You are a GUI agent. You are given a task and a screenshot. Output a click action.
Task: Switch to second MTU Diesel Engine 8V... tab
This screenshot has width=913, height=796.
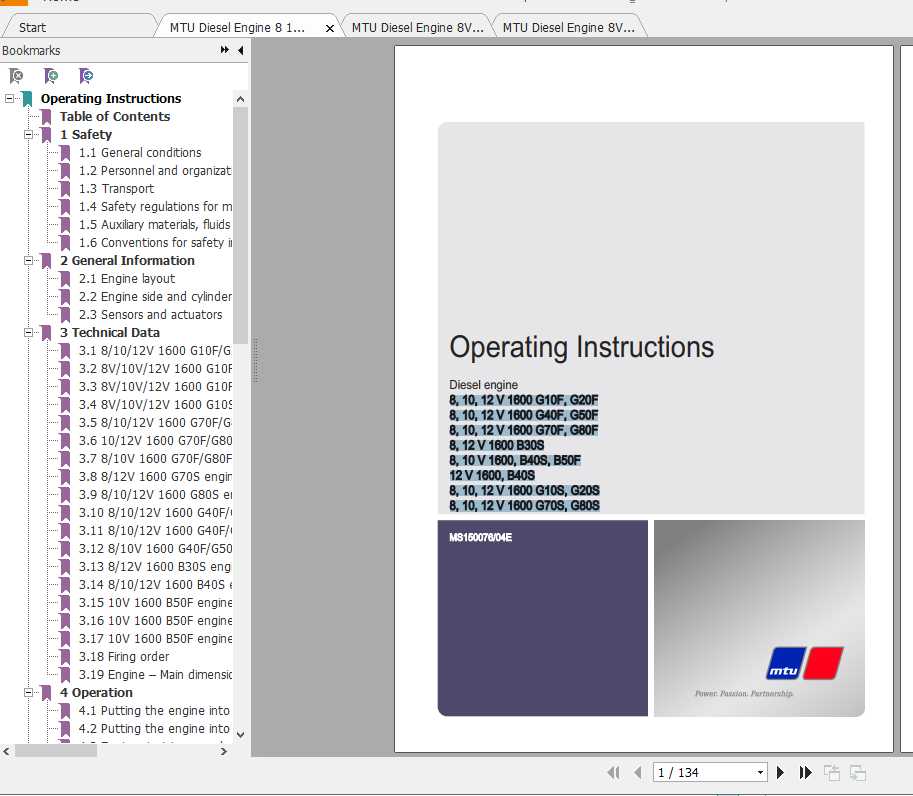(x=417, y=27)
